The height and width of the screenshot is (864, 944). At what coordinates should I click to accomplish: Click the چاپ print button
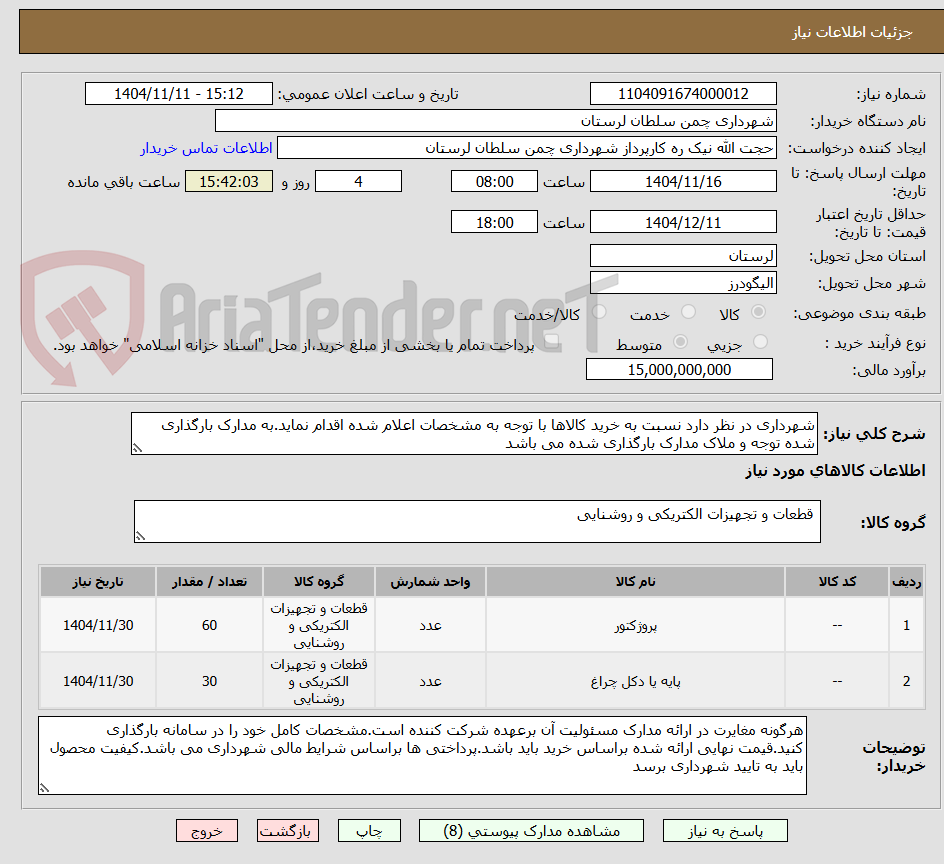pos(369,831)
